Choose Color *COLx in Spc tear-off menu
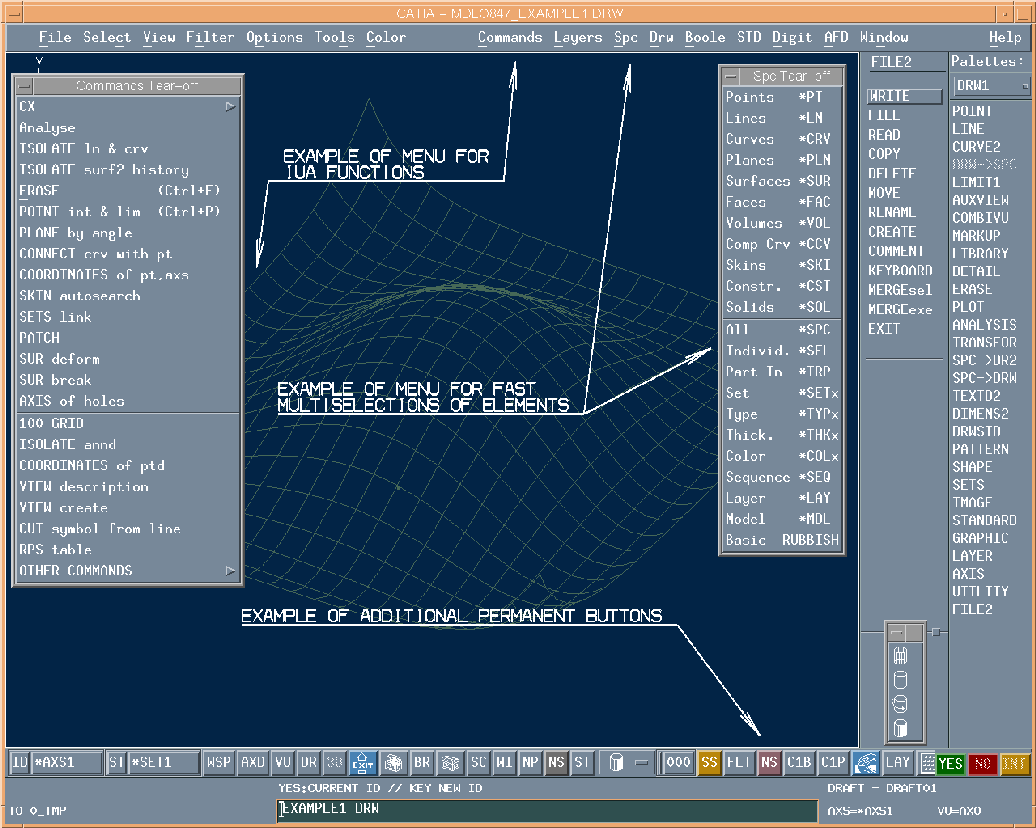Viewport: 1036px width, 828px height. click(782, 456)
